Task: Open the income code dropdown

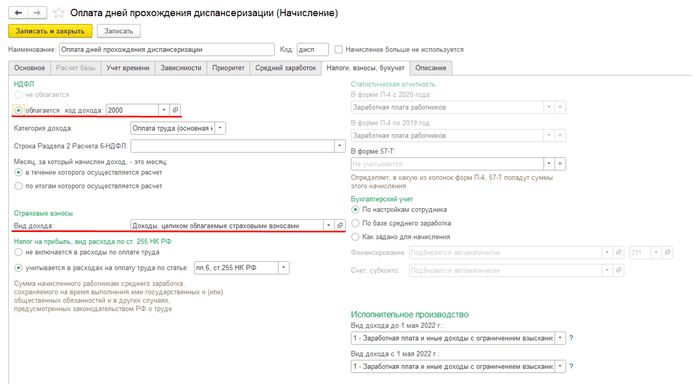Action: pyautogui.click(x=164, y=110)
